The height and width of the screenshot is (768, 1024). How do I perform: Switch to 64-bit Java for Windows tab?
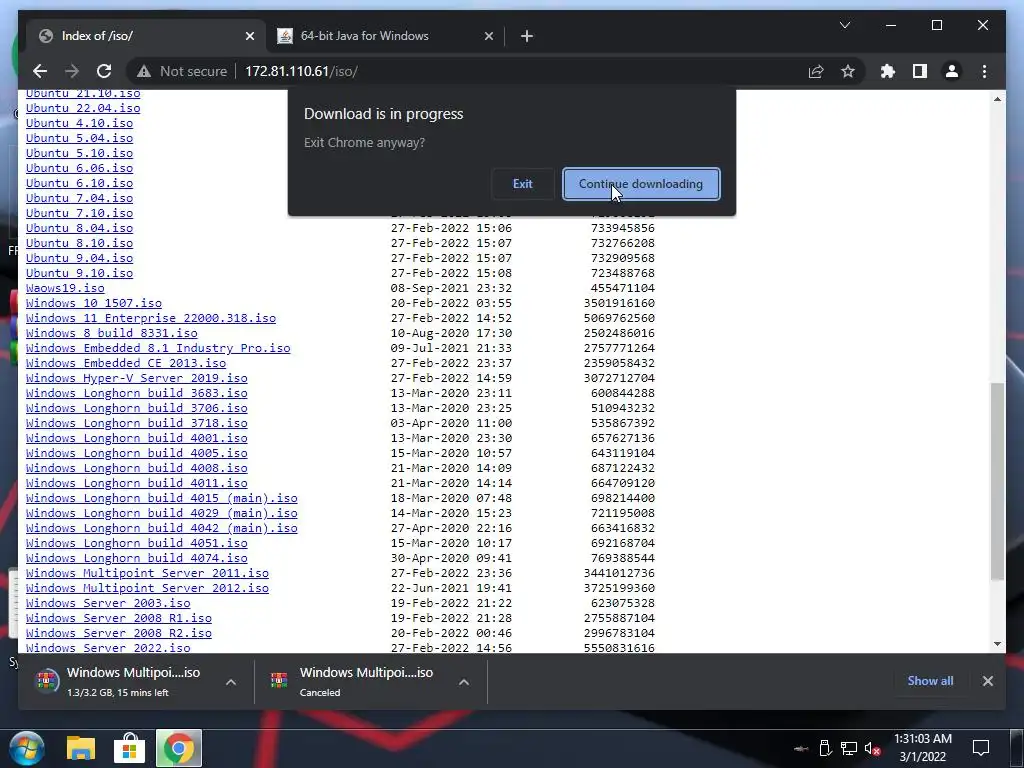click(386, 36)
